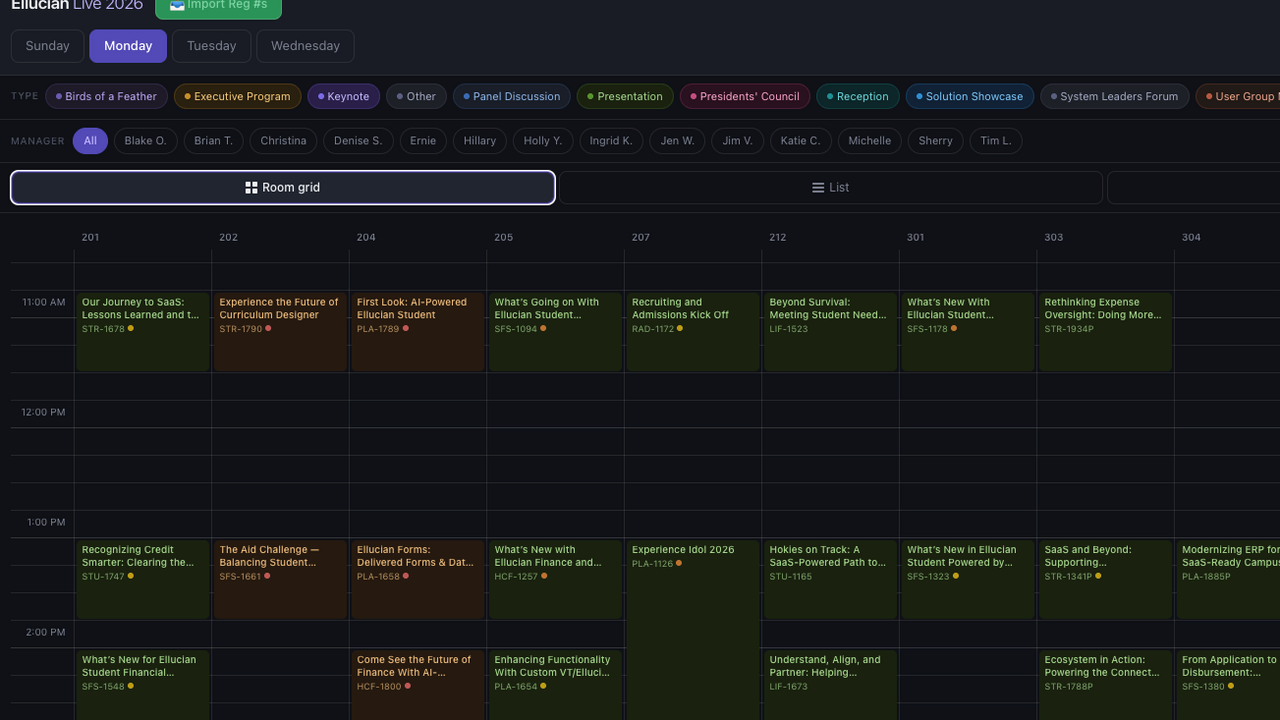Open the Wednesday day tab
1280x720 pixels.
(x=305, y=46)
